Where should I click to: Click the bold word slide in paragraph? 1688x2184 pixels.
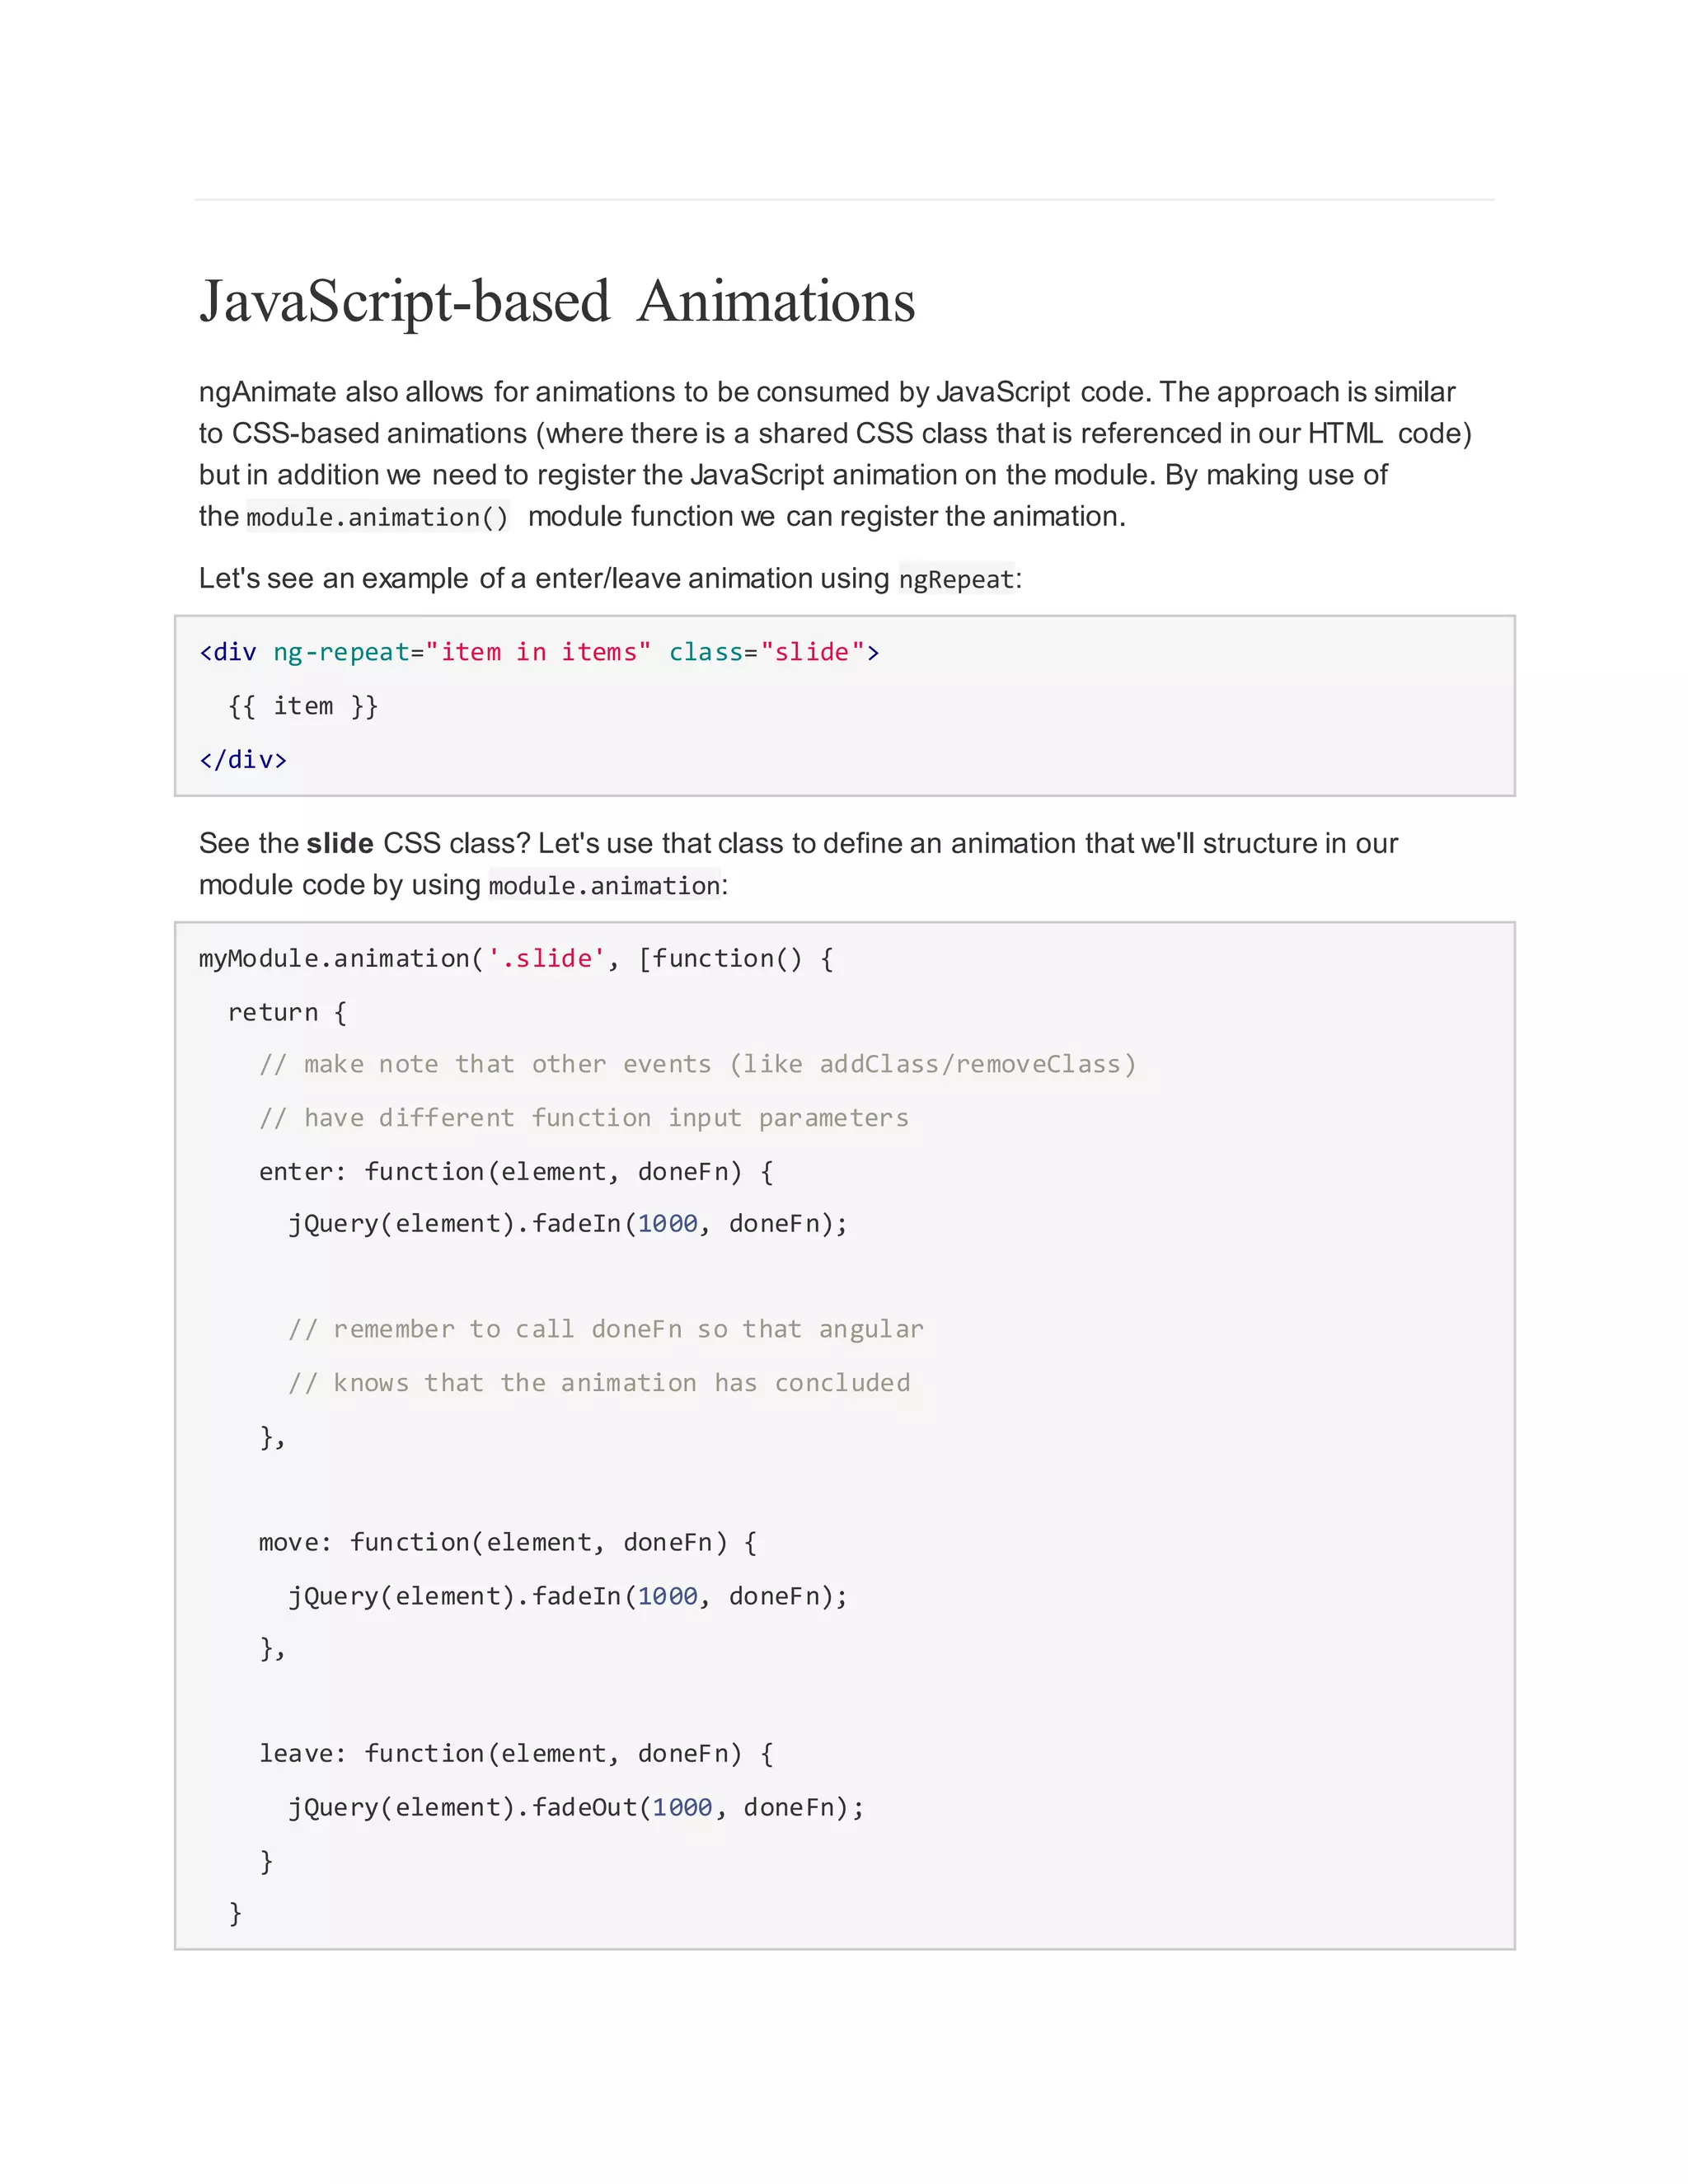click(340, 843)
